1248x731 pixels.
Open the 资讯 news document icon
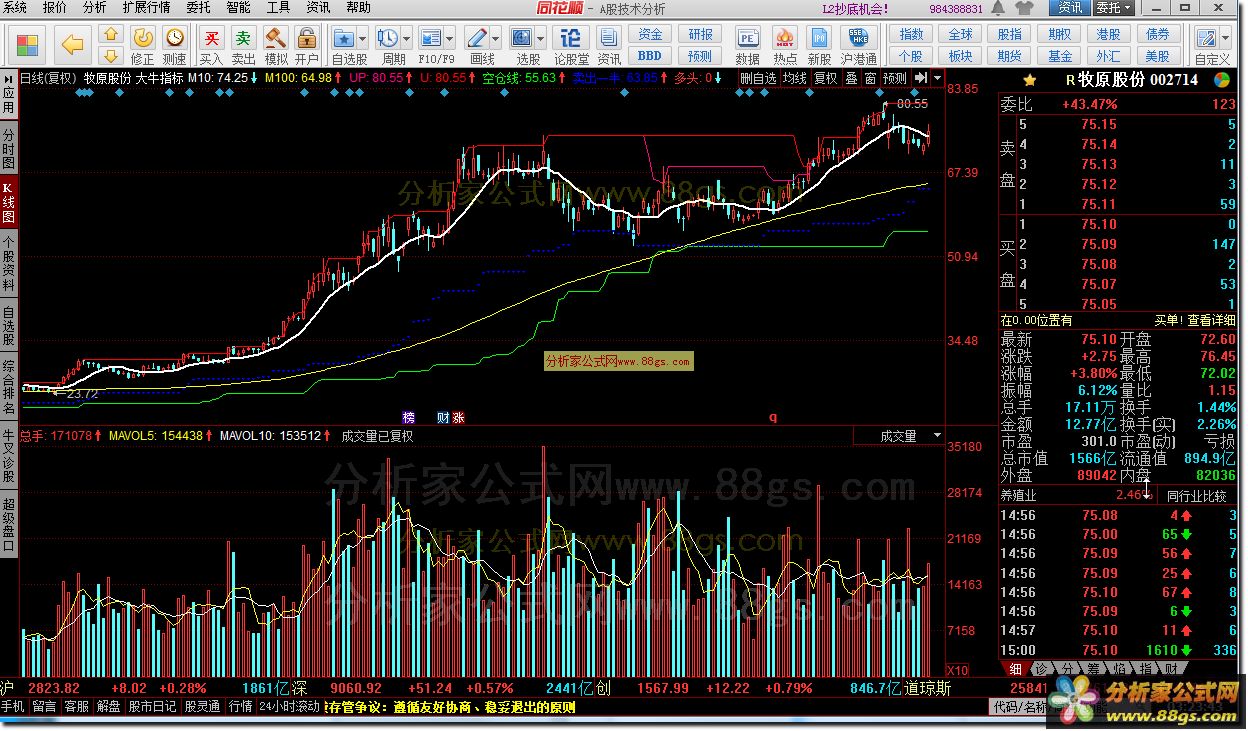coord(609,45)
